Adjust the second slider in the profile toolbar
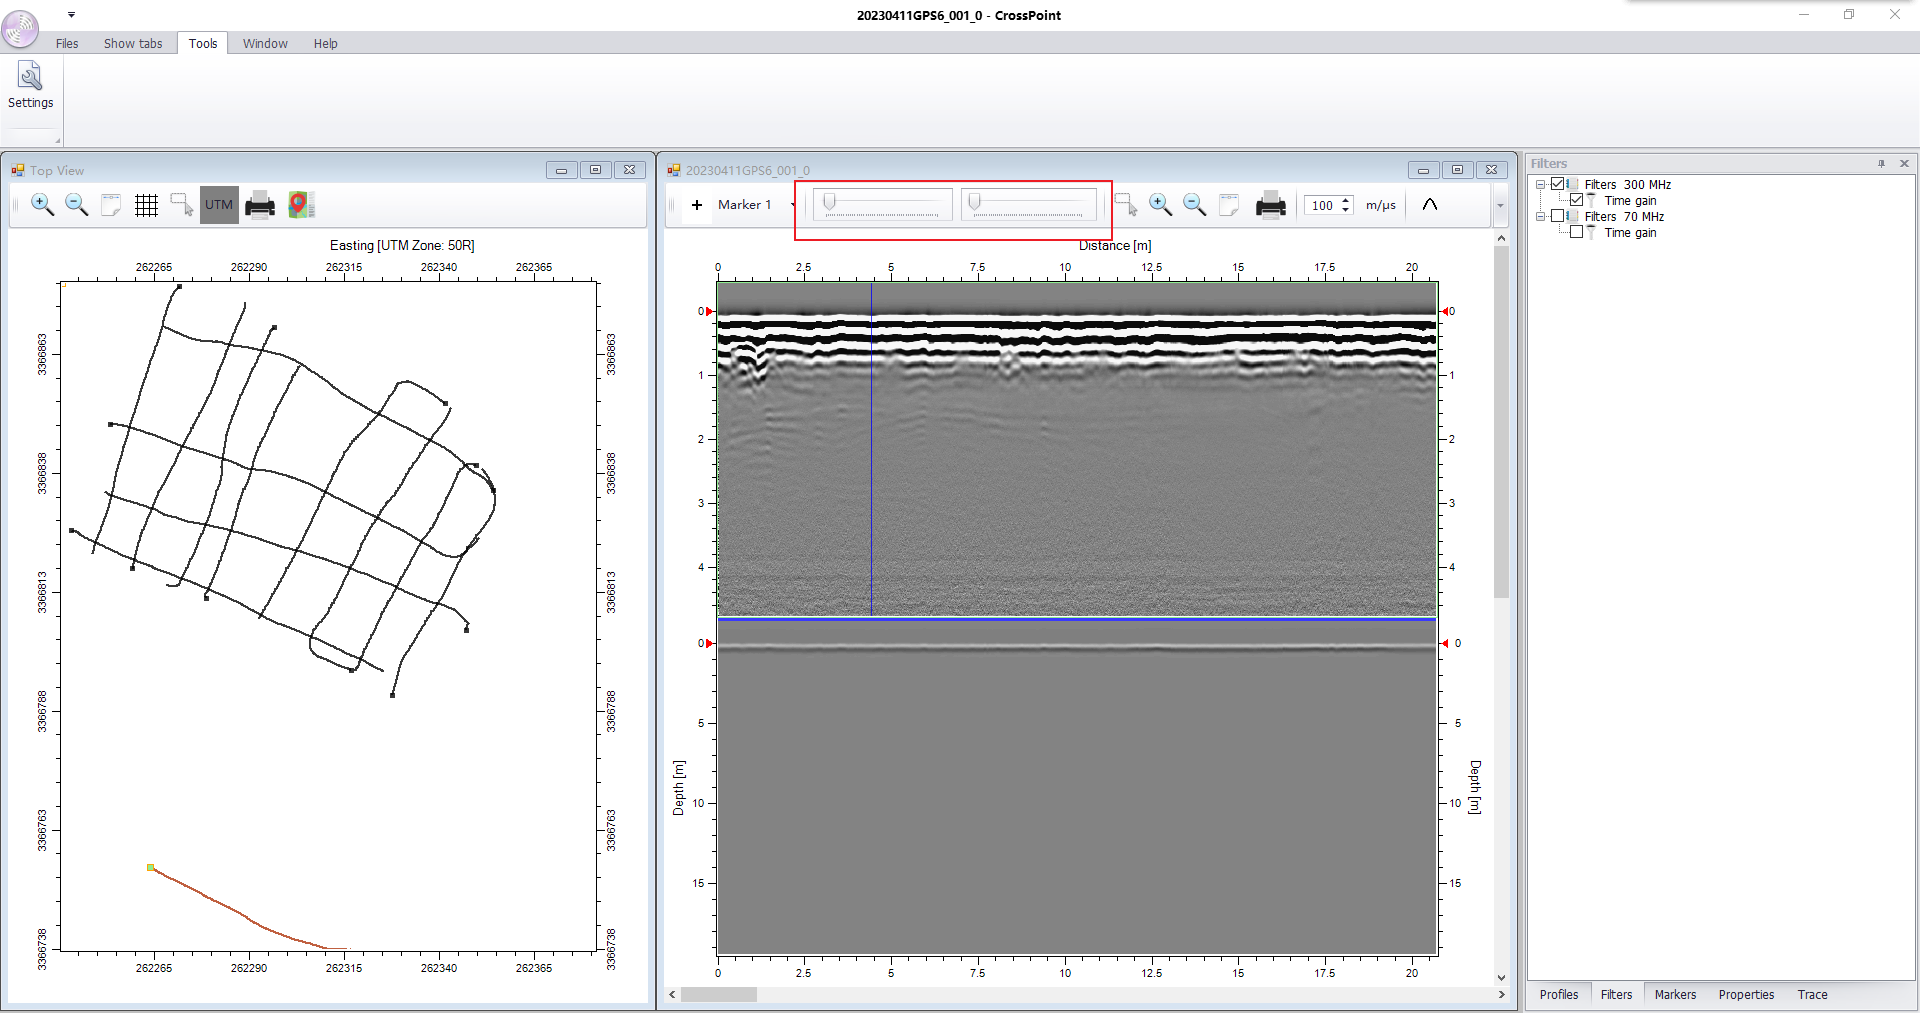Viewport: 1920px width, 1013px height. coord(1028,205)
